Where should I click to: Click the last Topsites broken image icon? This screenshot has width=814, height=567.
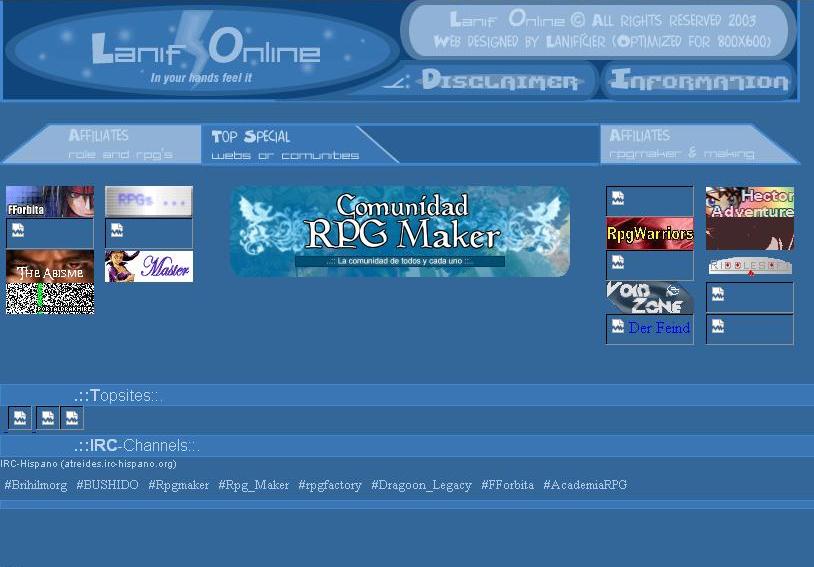[x=72, y=418]
